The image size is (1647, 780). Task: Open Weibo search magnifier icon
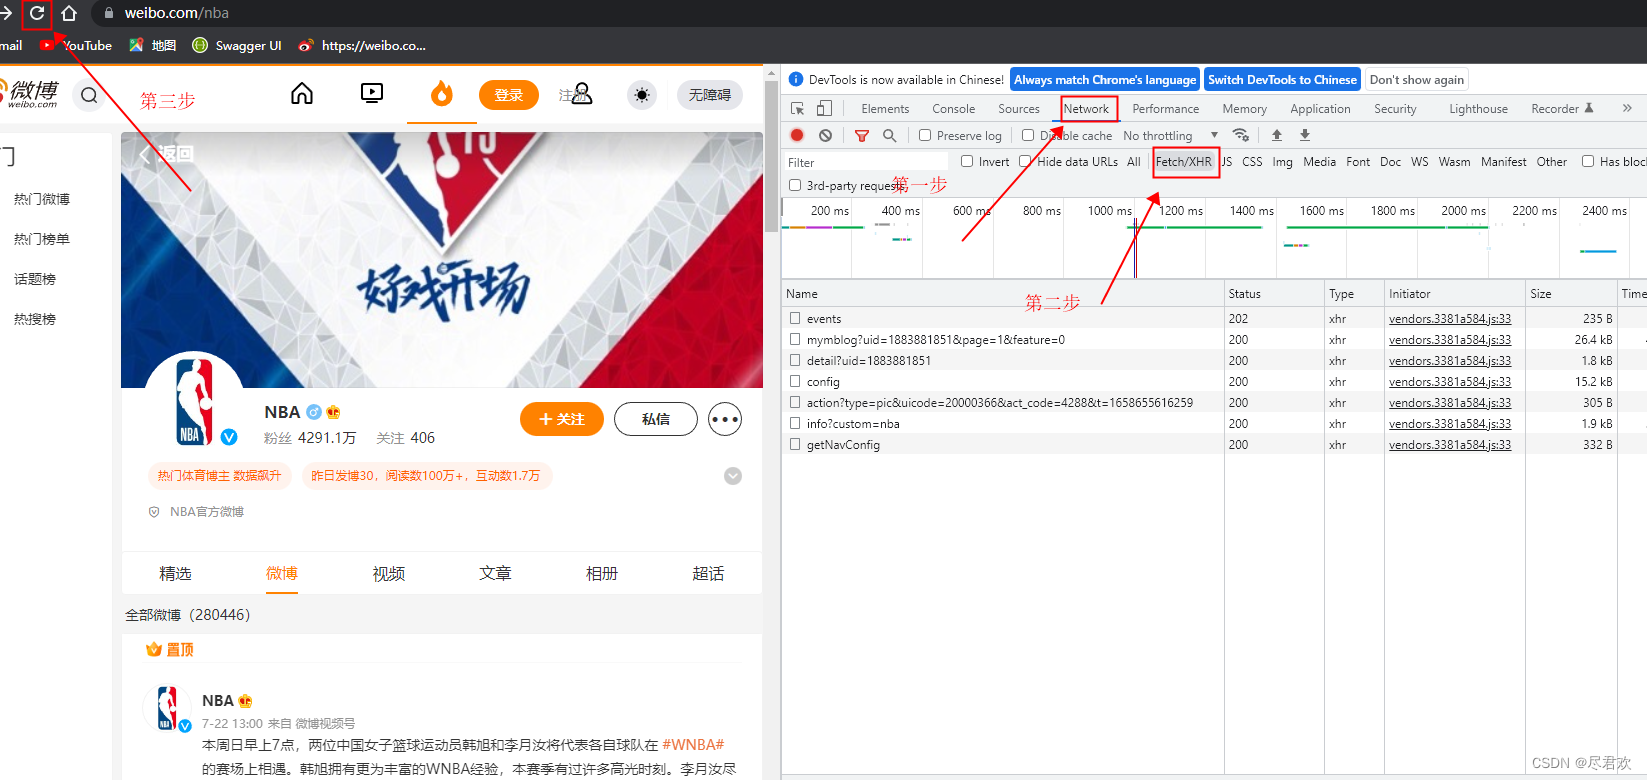89,95
